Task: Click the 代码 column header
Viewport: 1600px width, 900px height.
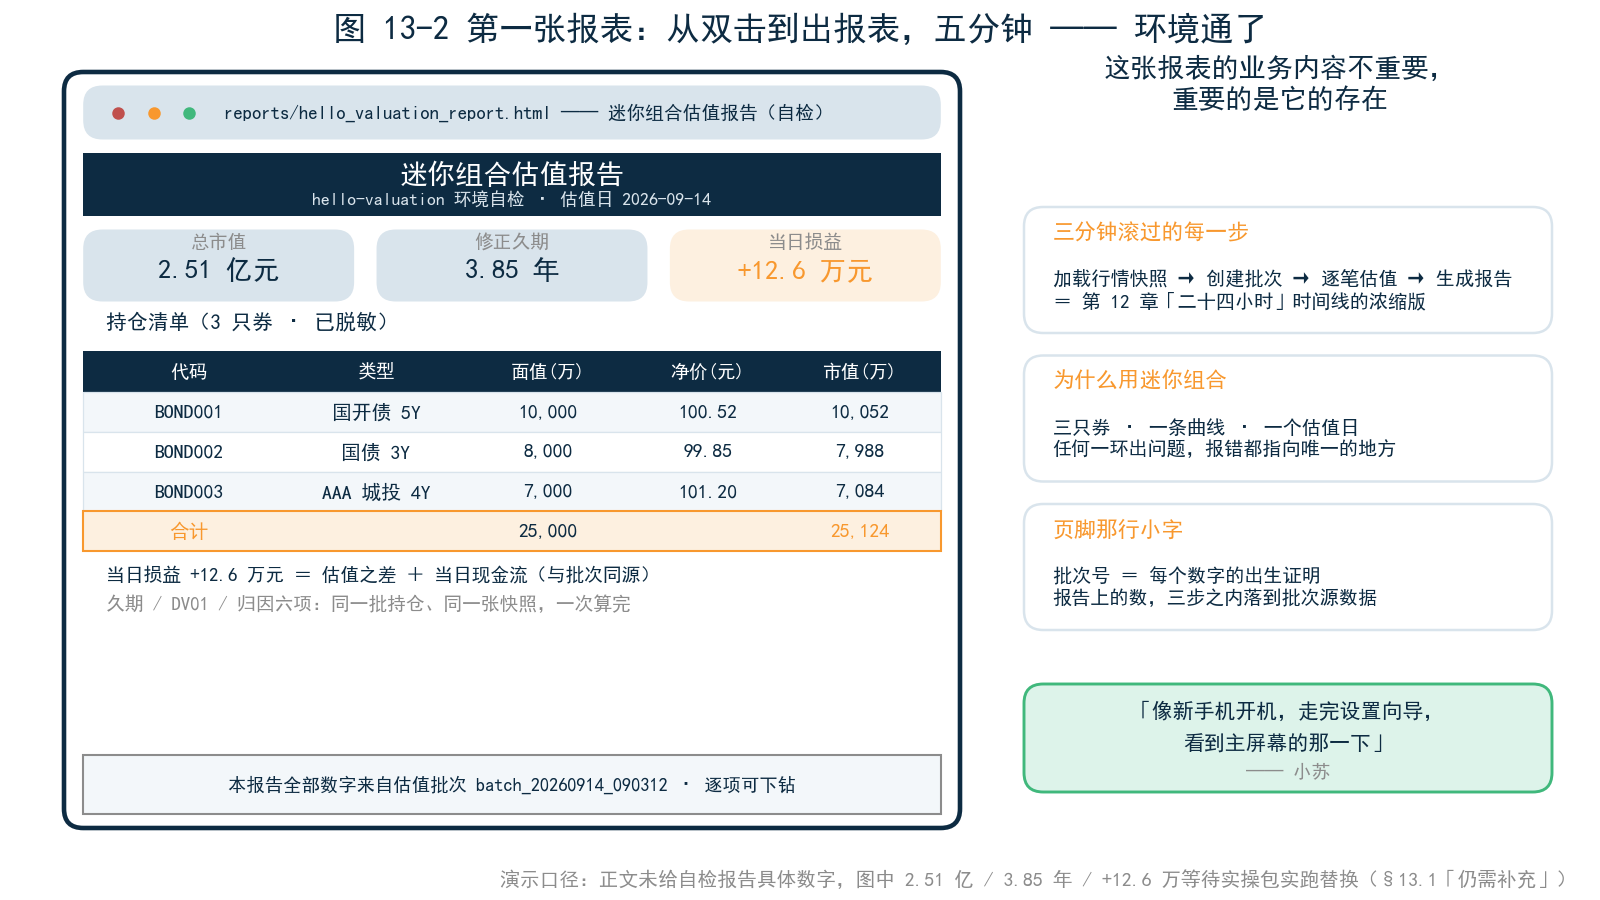Action: point(189,372)
